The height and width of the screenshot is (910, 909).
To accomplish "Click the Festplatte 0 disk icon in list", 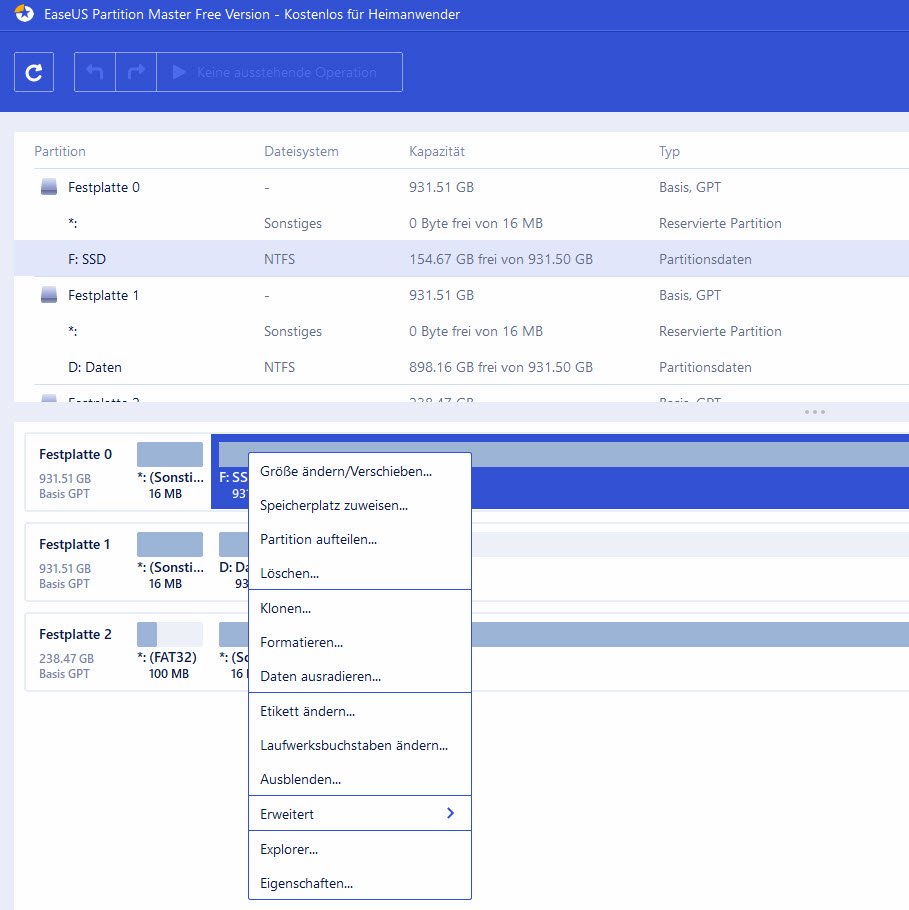I will pyautogui.click(x=49, y=188).
